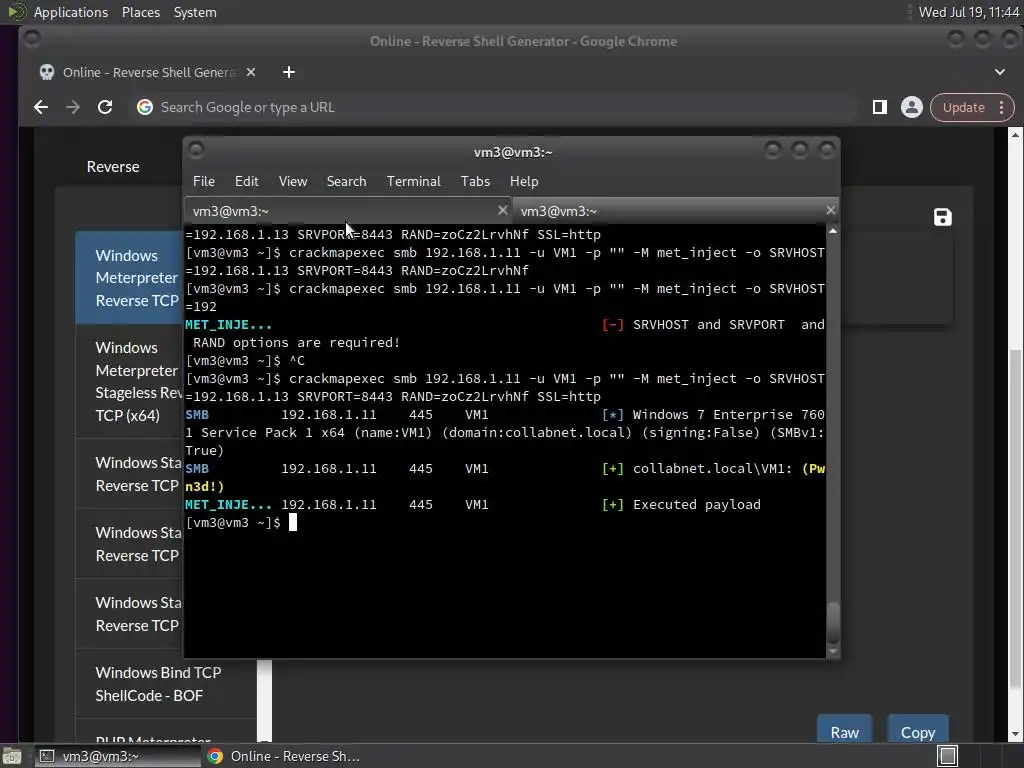1024x768 pixels.
Task: Click terminal scrollbar up arrow
Action: 833,231
